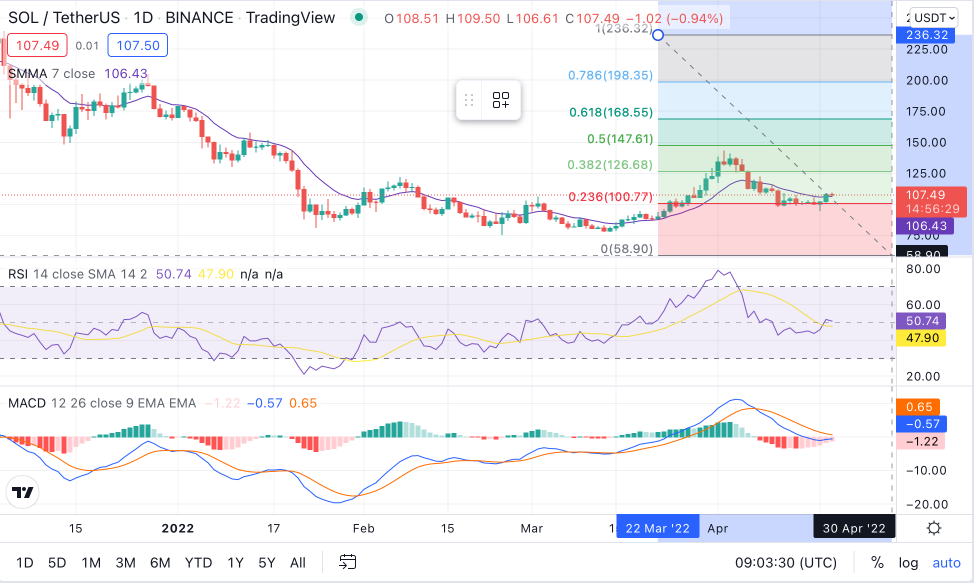Click the purple 50.74 RSI axis label
The height and width of the screenshot is (583, 974).
[x=922, y=321]
